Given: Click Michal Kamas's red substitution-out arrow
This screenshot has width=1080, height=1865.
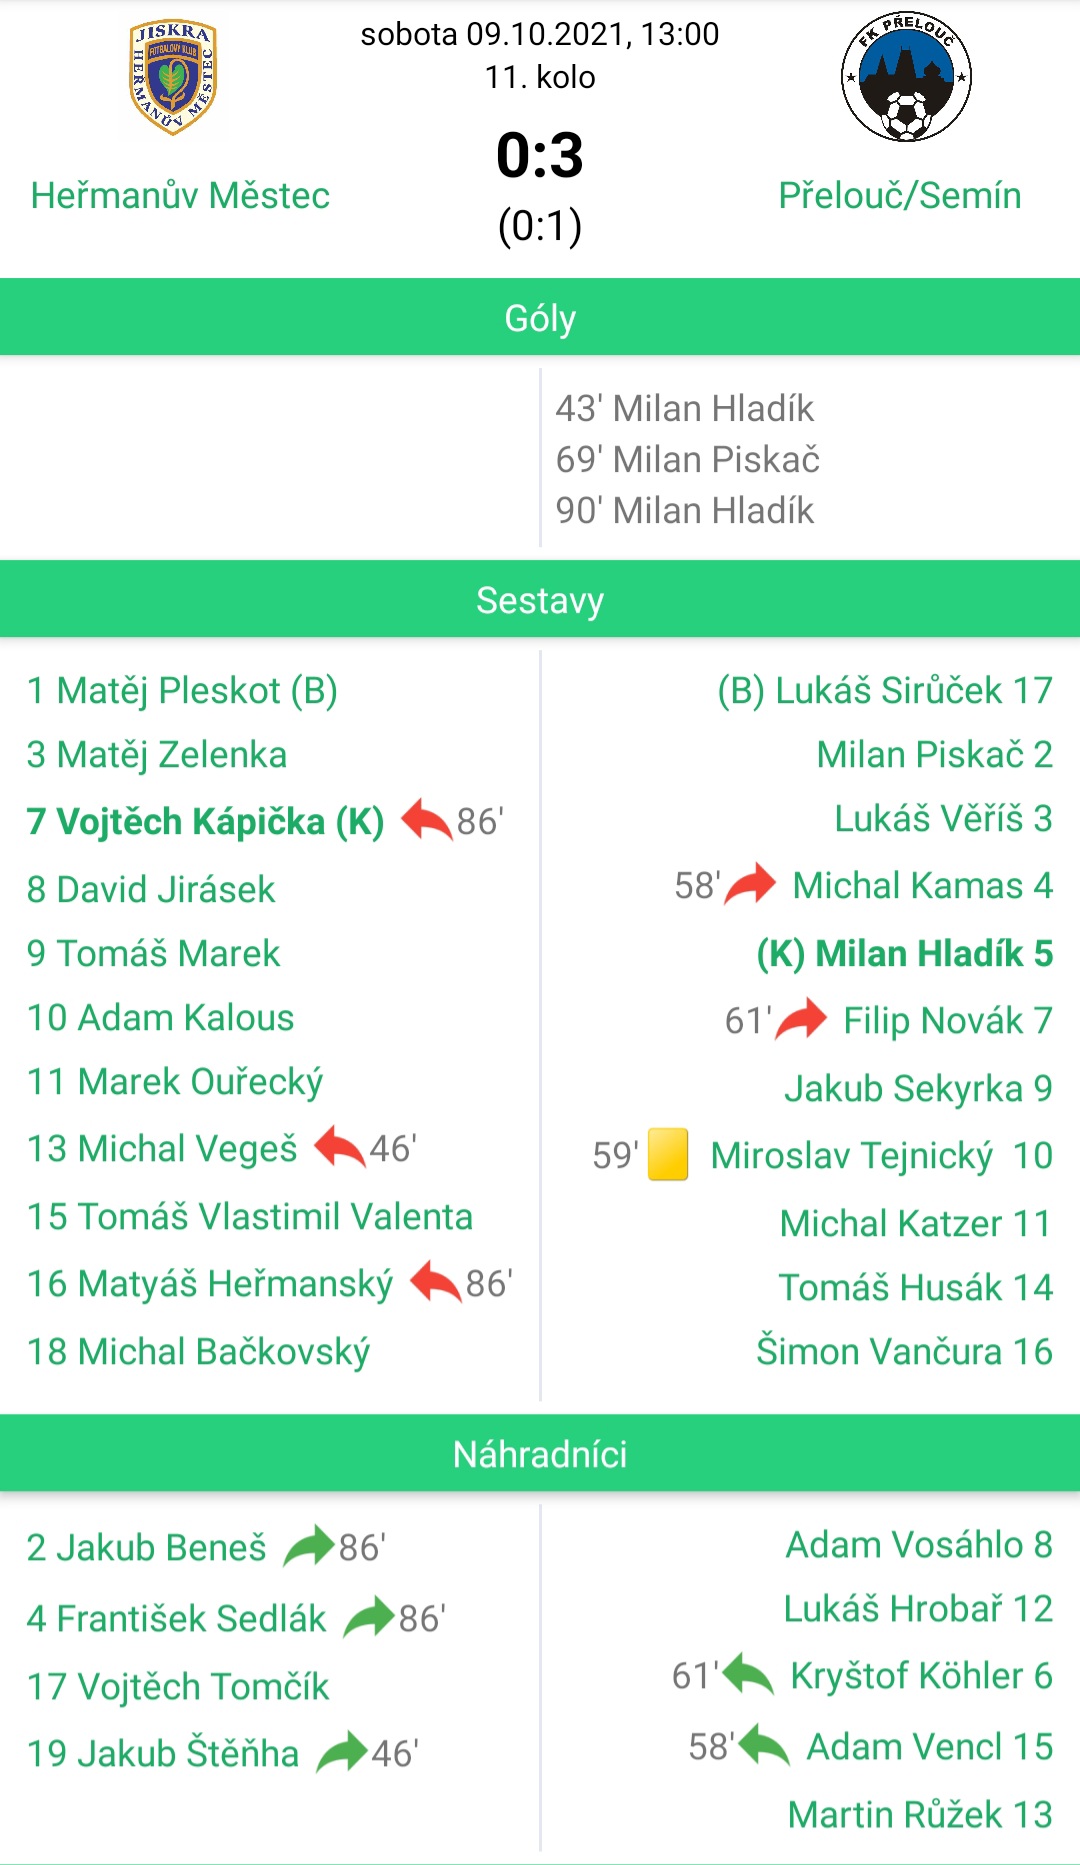Looking at the screenshot, I should pyautogui.click(x=750, y=884).
